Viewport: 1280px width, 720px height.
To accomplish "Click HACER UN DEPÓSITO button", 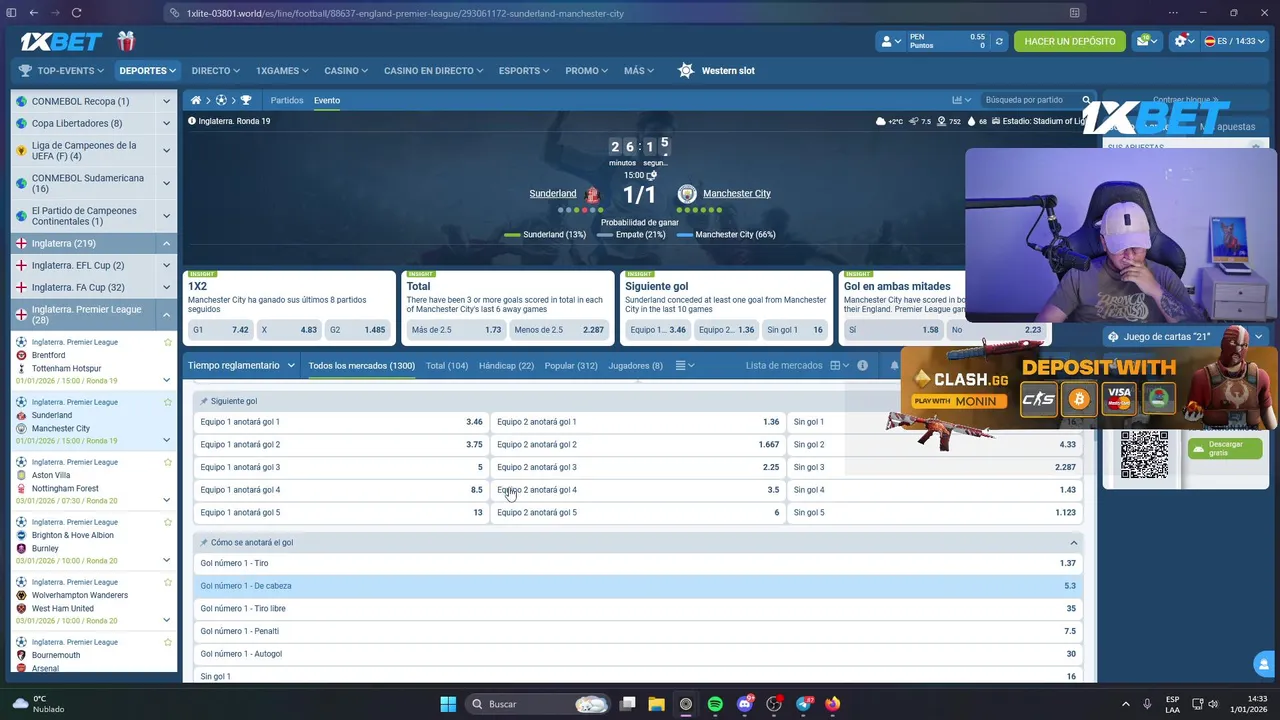I will click(x=1070, y=41).
